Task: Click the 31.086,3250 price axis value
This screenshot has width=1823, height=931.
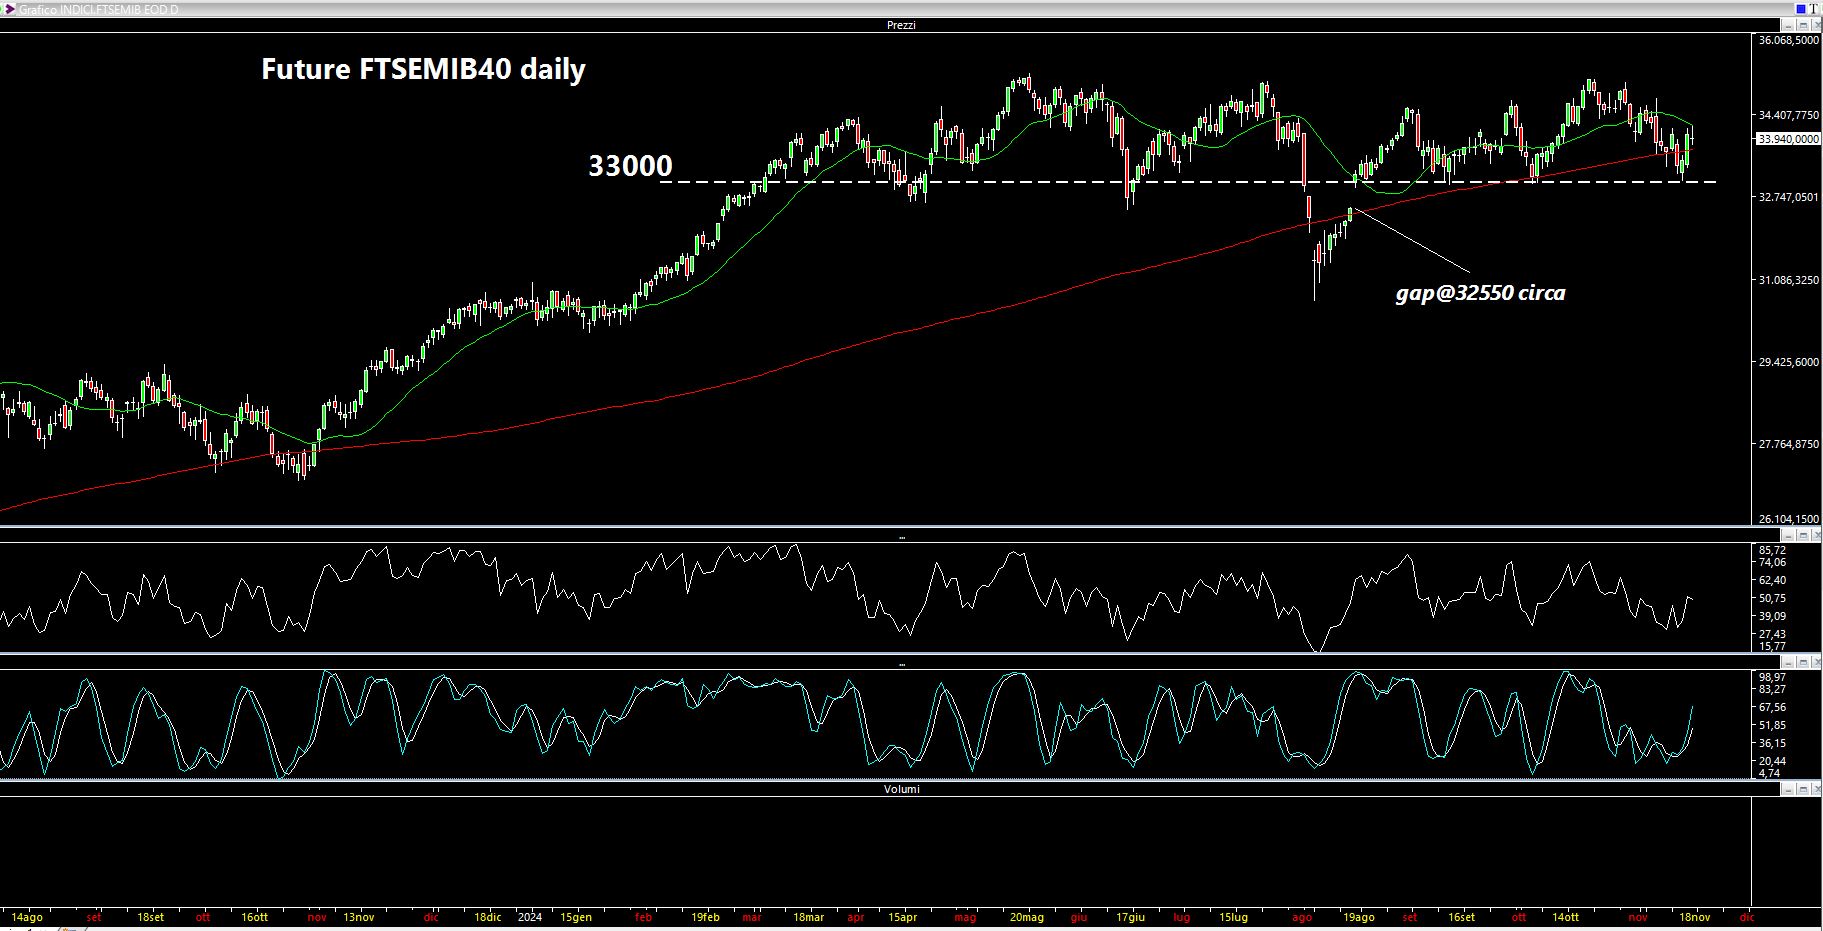Action: [x=1789, y=280]
